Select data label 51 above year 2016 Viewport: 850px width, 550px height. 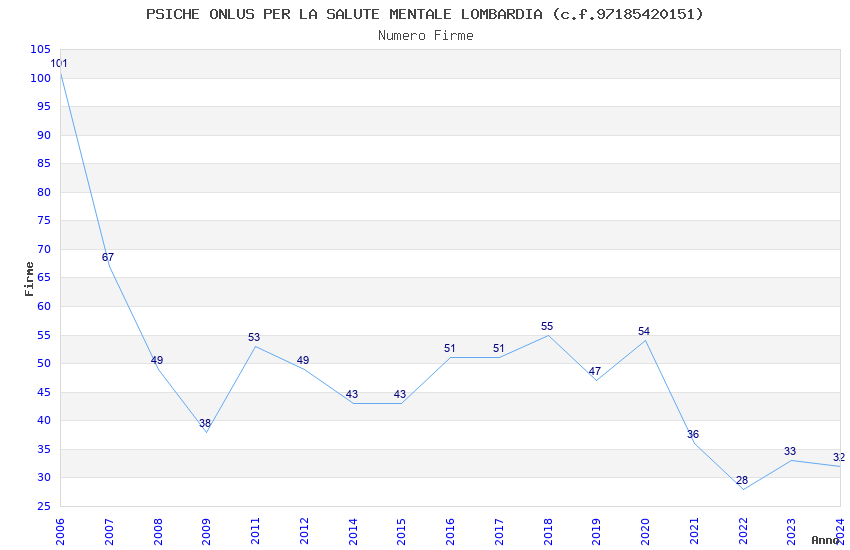[449, 348]
